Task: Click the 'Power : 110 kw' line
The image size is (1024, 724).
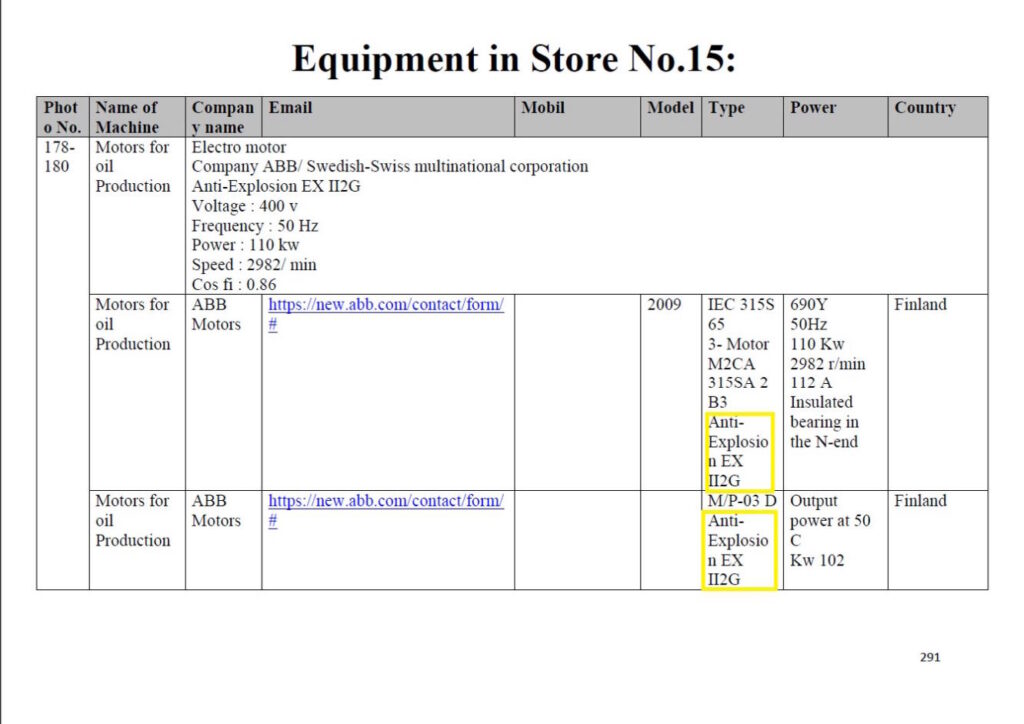Action: point(245,245)
